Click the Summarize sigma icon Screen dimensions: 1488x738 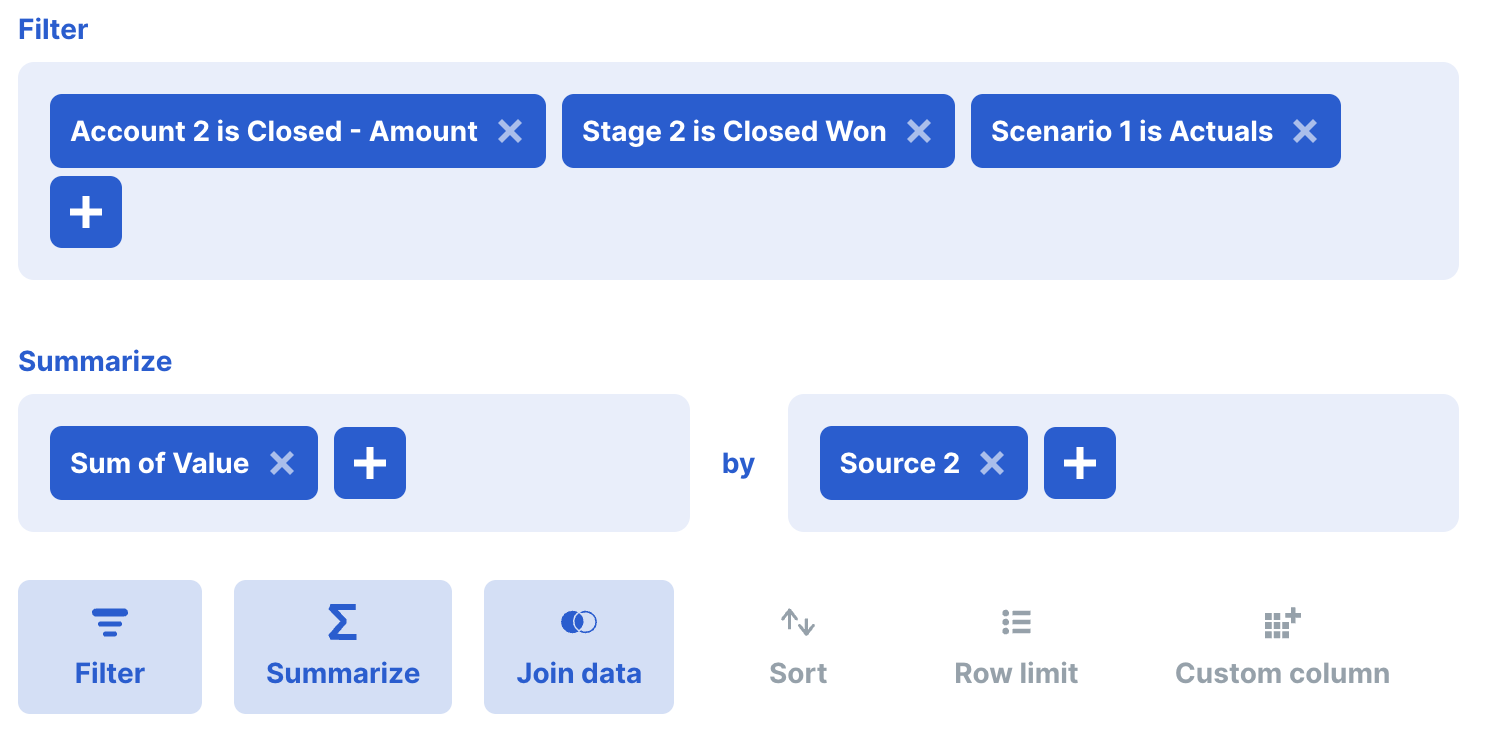click(342, 620)
